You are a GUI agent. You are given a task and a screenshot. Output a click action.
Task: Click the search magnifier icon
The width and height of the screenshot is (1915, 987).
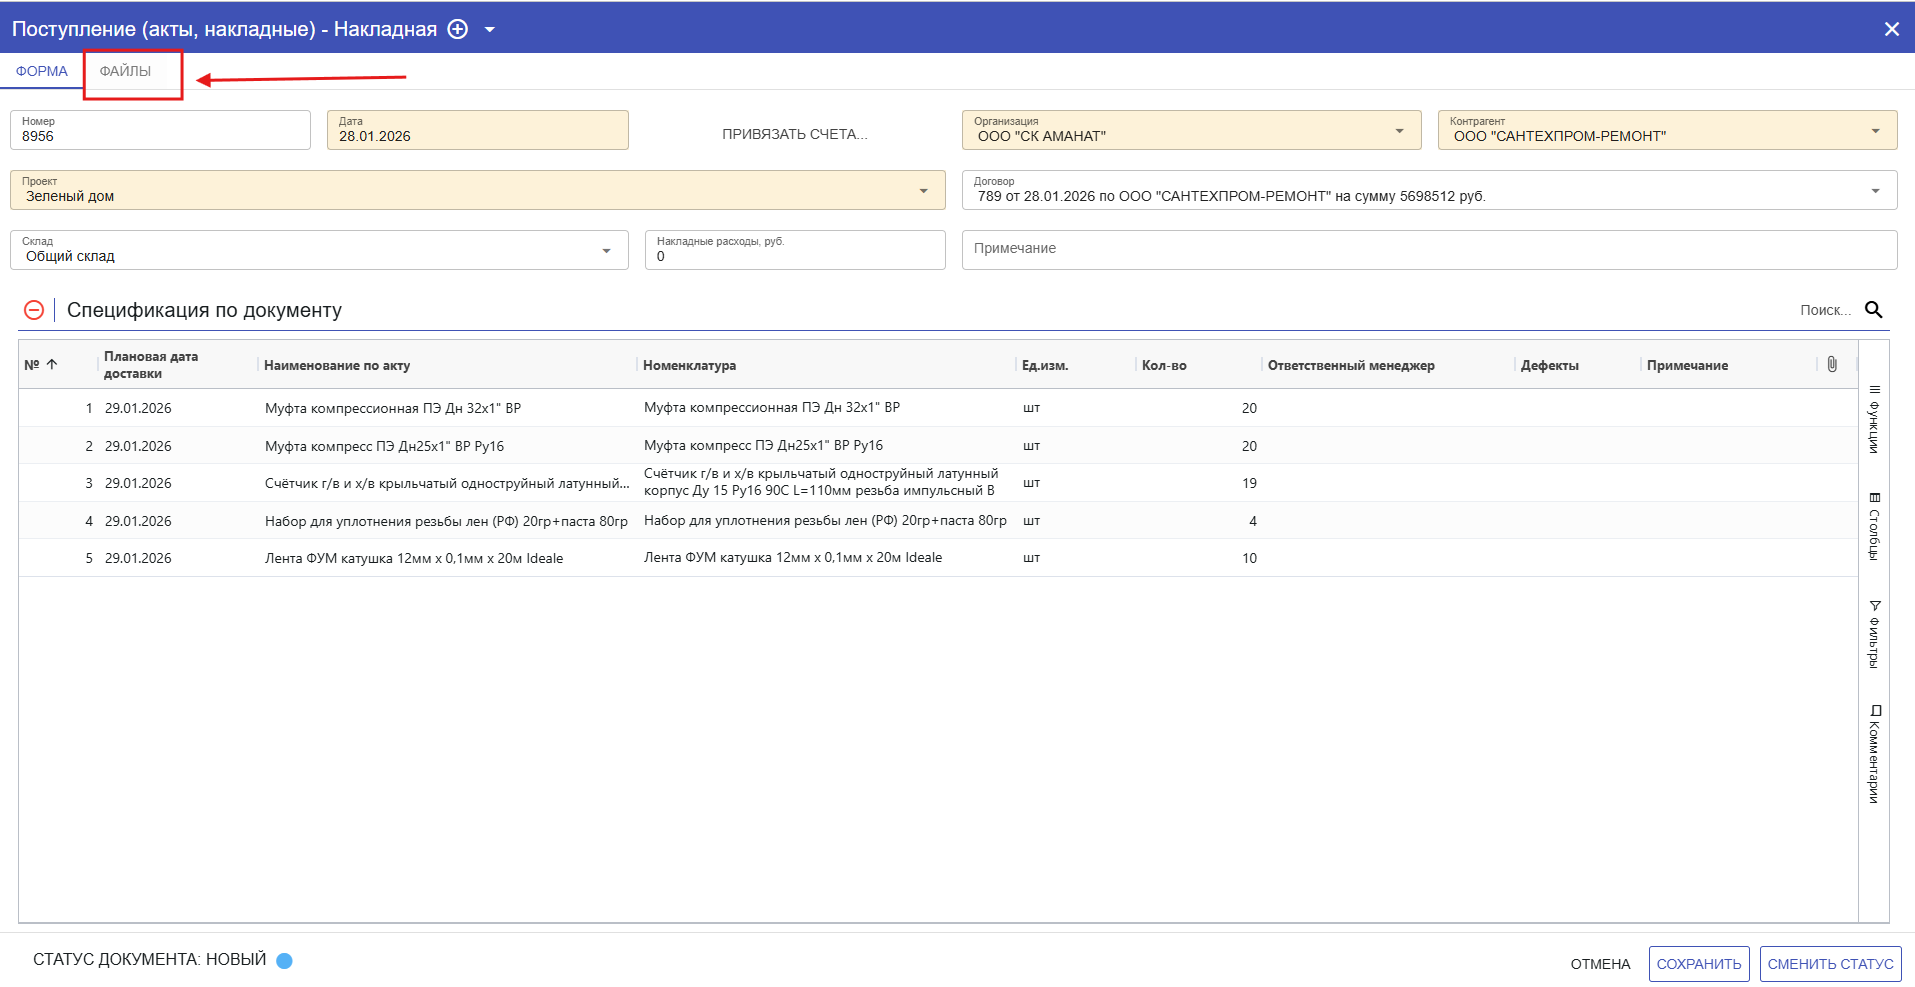coord(1874,310)
